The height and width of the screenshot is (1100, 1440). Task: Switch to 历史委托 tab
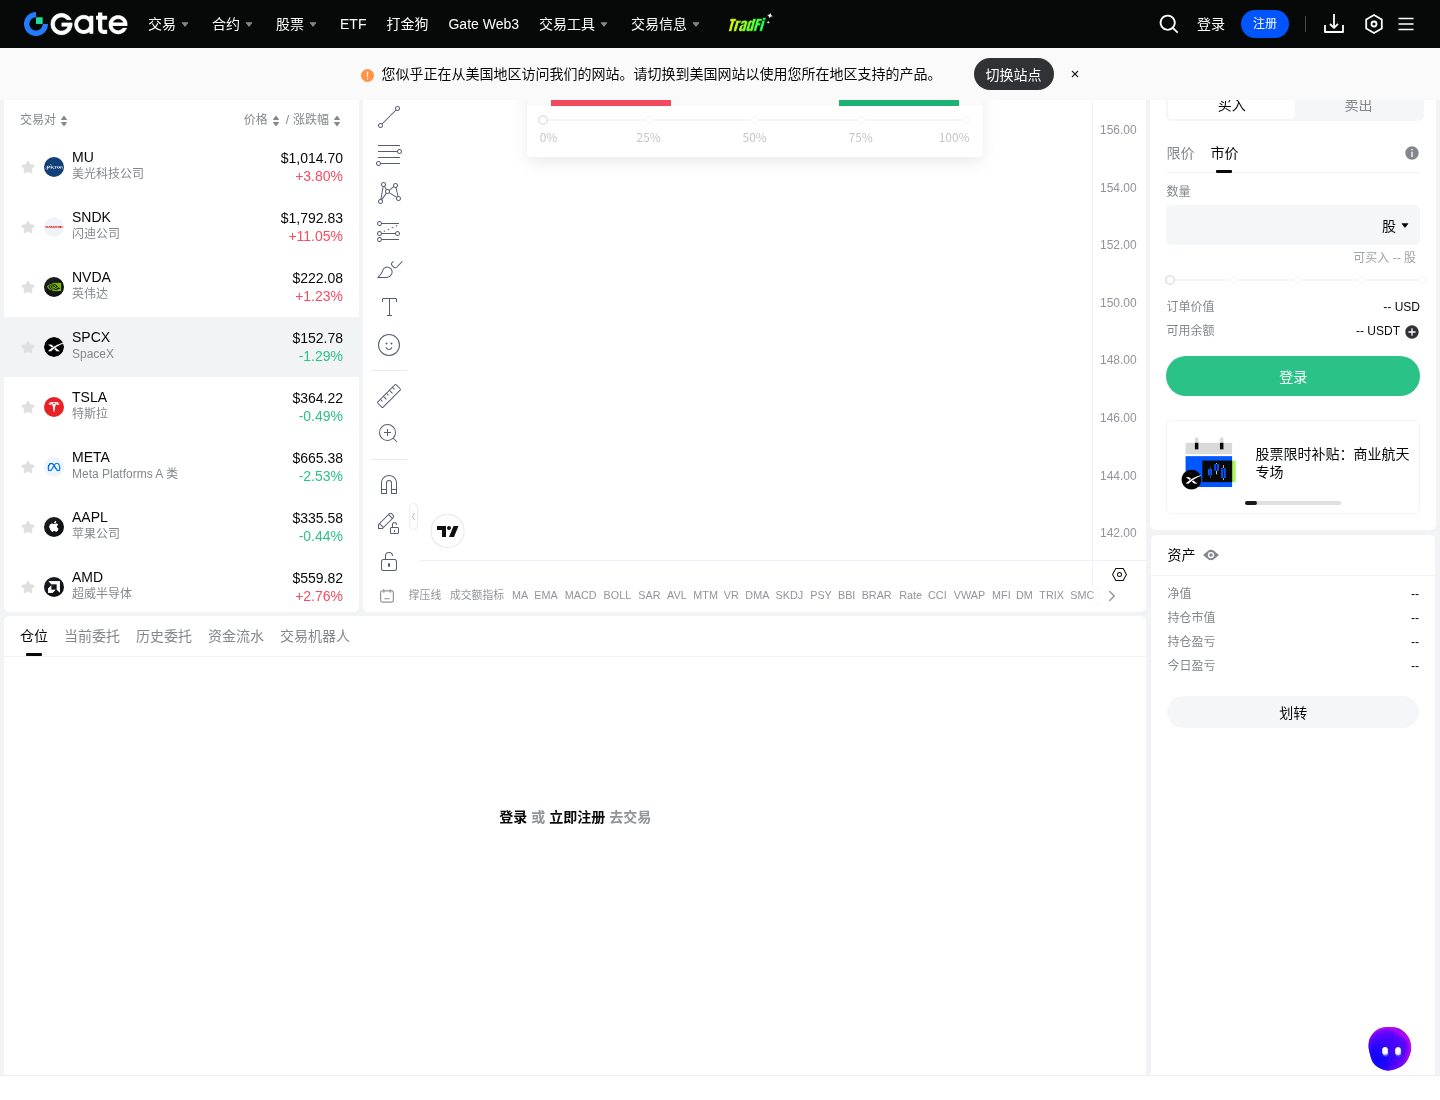tap(164, 636)
